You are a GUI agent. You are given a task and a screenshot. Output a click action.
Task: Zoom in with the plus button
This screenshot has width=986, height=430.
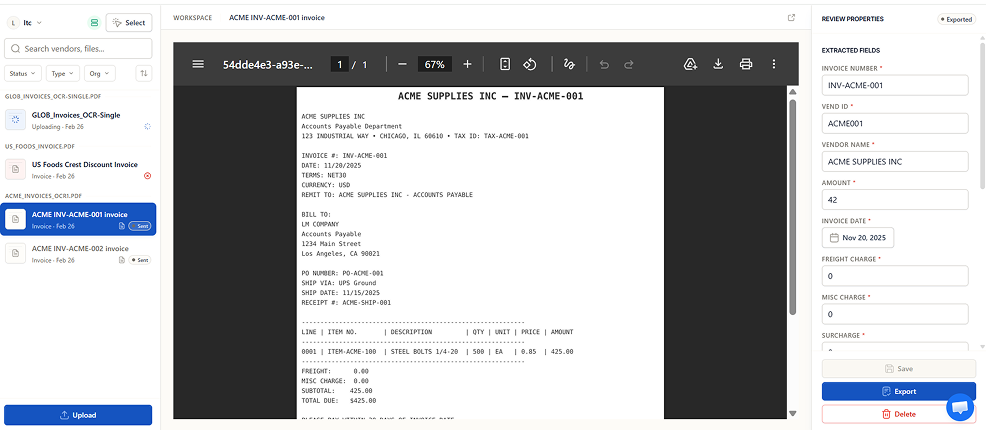(467, 64)
